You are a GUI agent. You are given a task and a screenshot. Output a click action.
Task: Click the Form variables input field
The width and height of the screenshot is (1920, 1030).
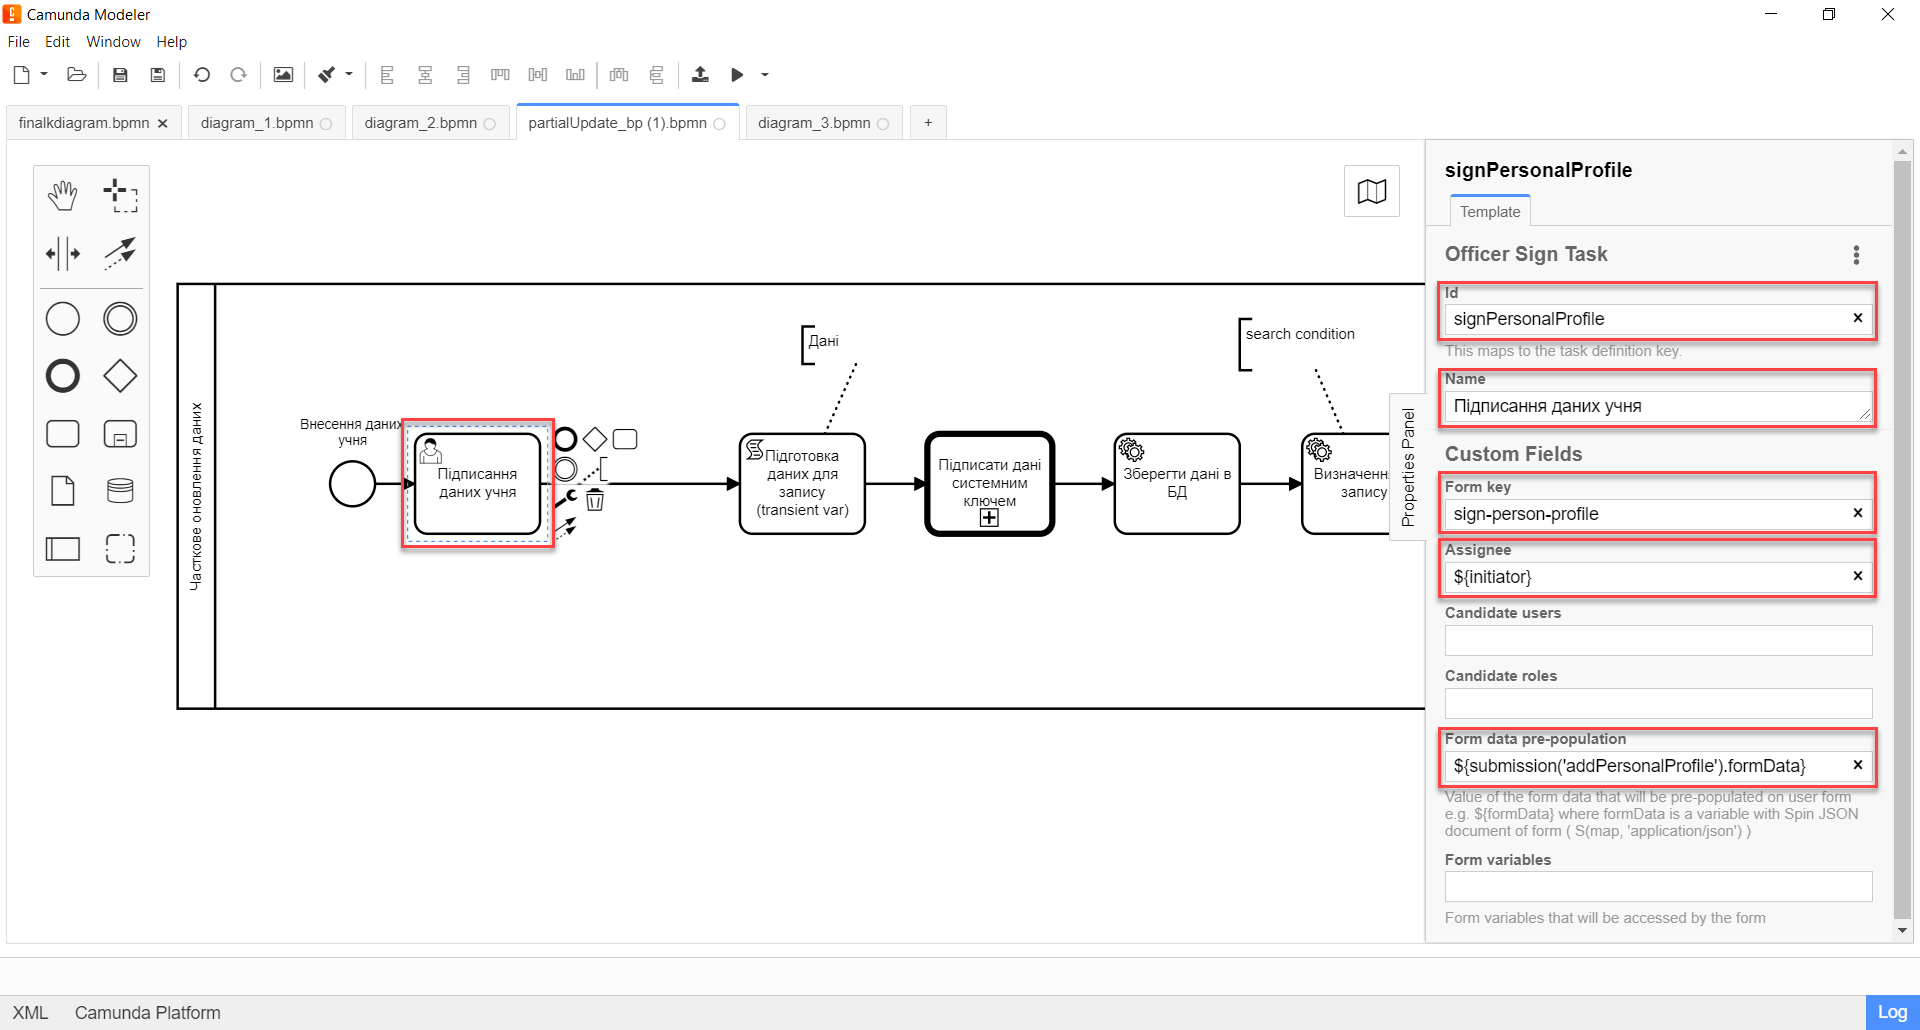click(x=1658, y=886)
